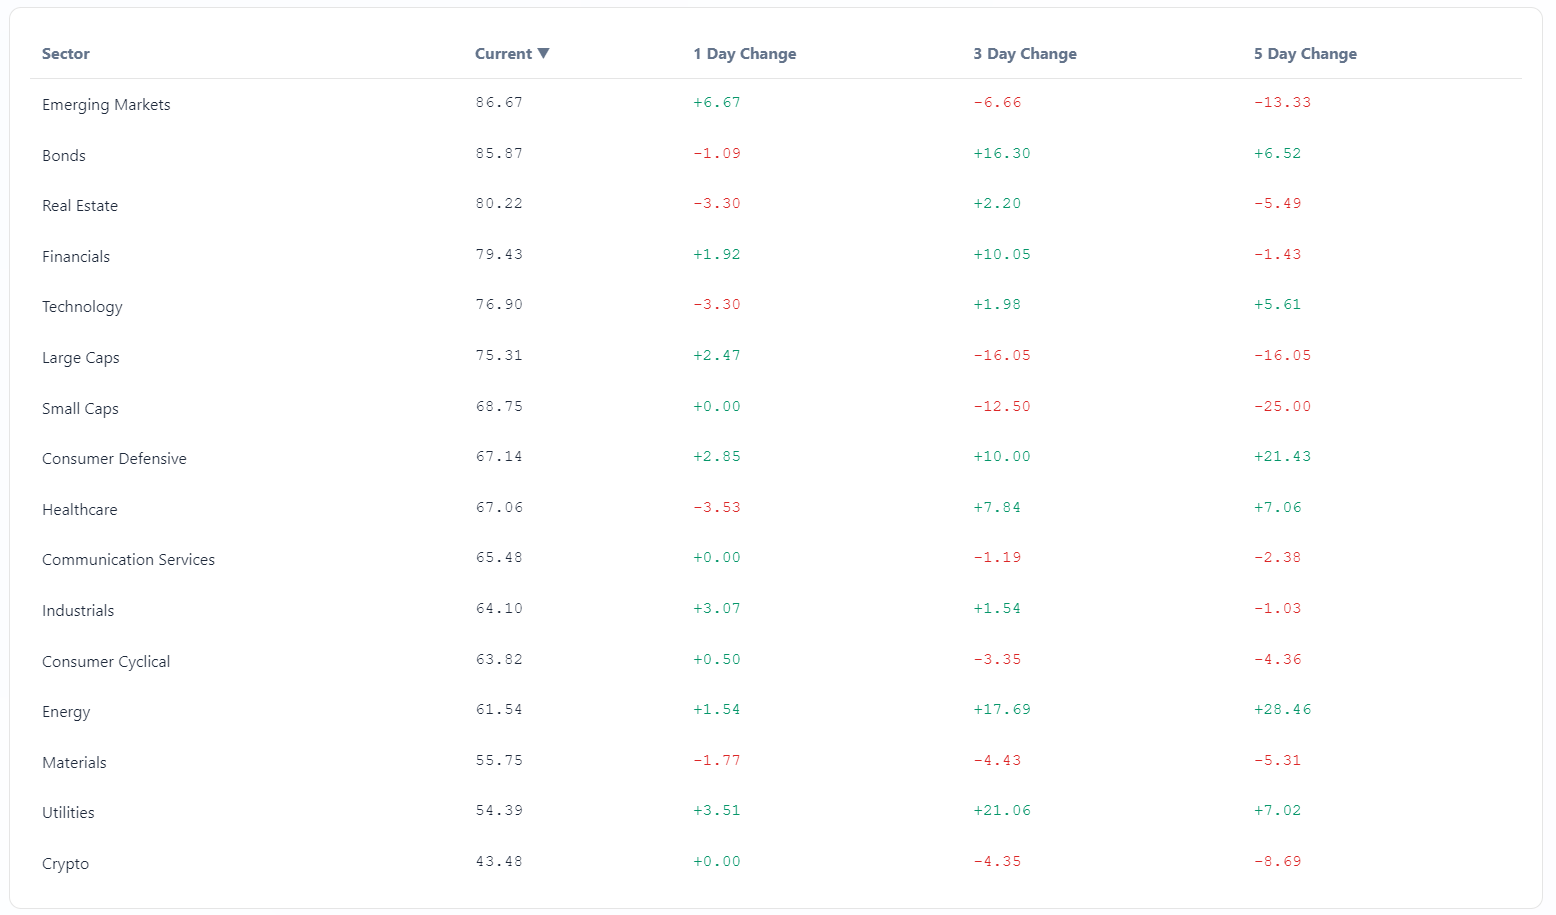The width and height of the screenshot is (1556, 915).
Task: Sort by 3 Day Change header
Action: (x=1025, y=54)
